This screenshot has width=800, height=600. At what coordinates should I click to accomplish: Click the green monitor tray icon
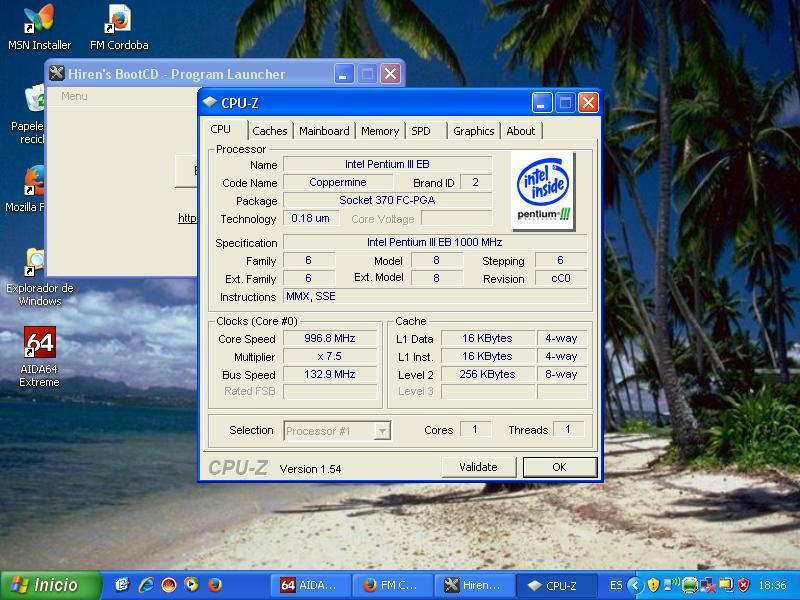pyautogui.click(x=689, y=585)
